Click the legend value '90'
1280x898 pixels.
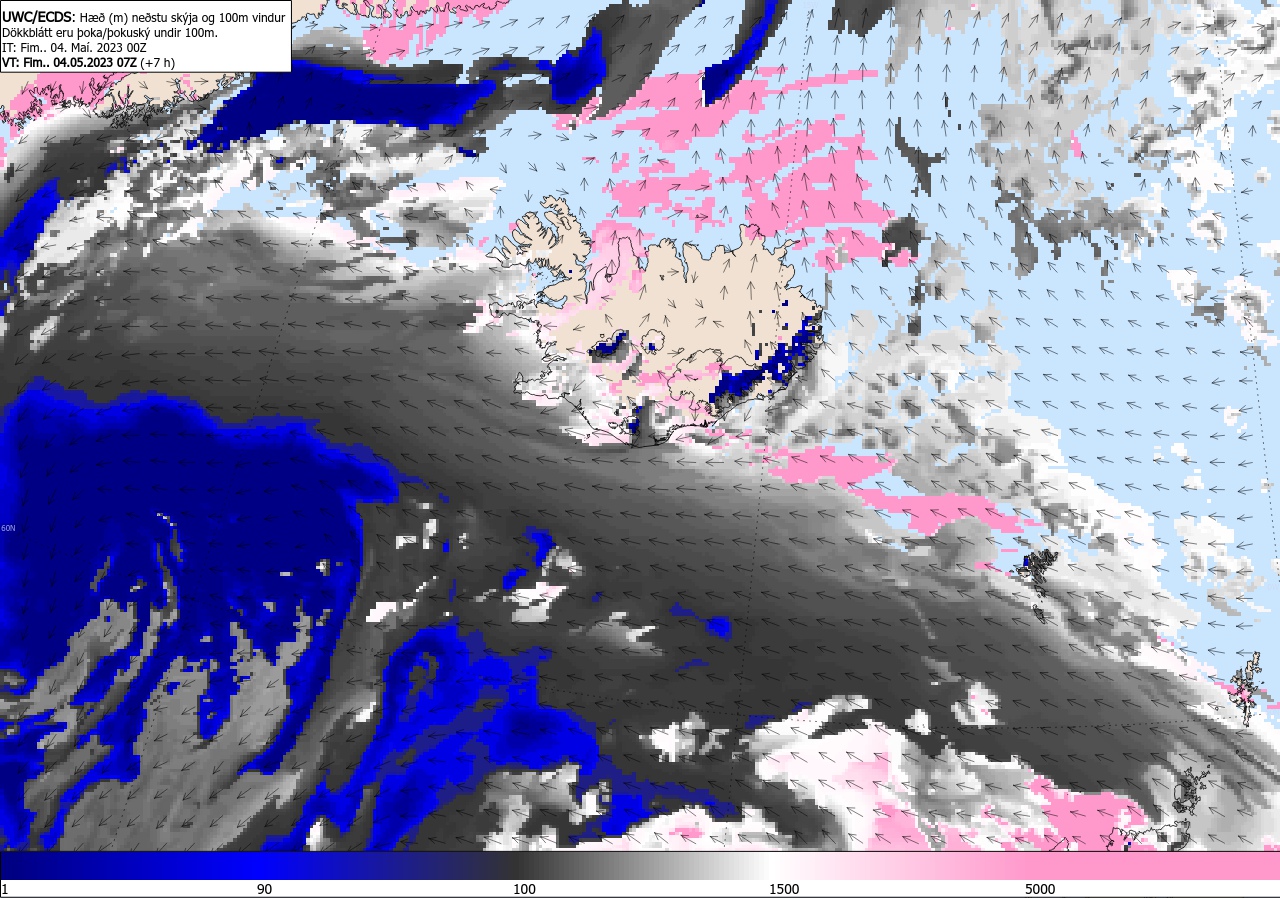[264, 889]
